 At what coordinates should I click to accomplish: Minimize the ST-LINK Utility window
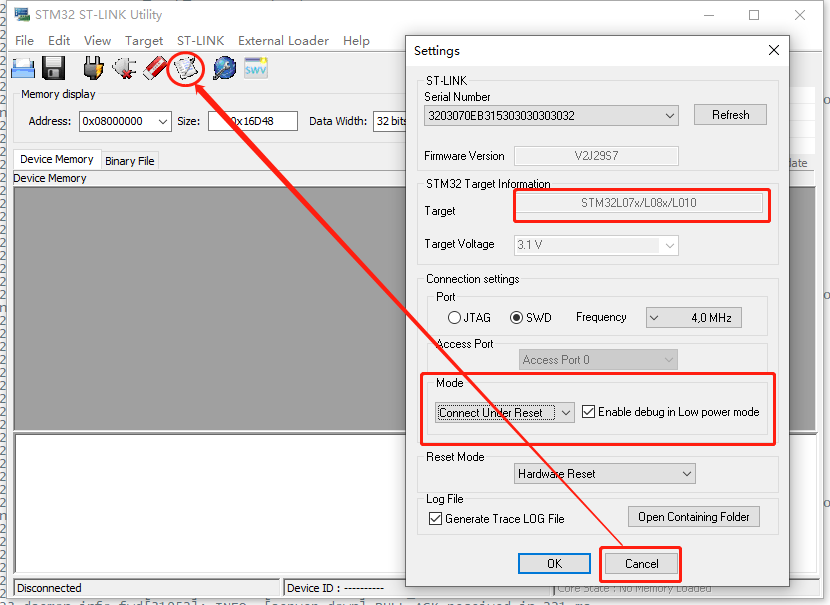[x=709, y=15]
